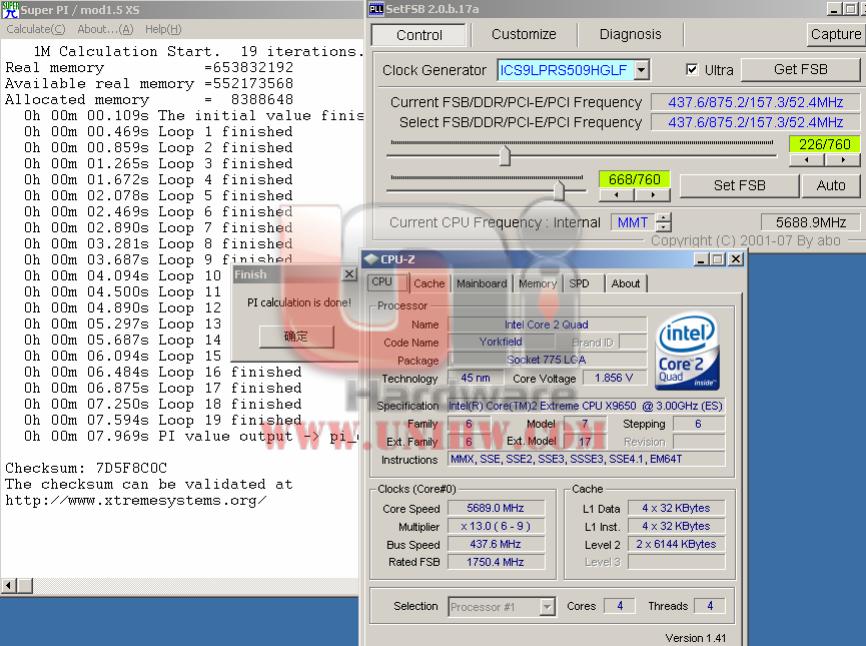Viewport: 866px width, 646px height.
Task: Click the Cores count field showing 4
Action: 620,606
